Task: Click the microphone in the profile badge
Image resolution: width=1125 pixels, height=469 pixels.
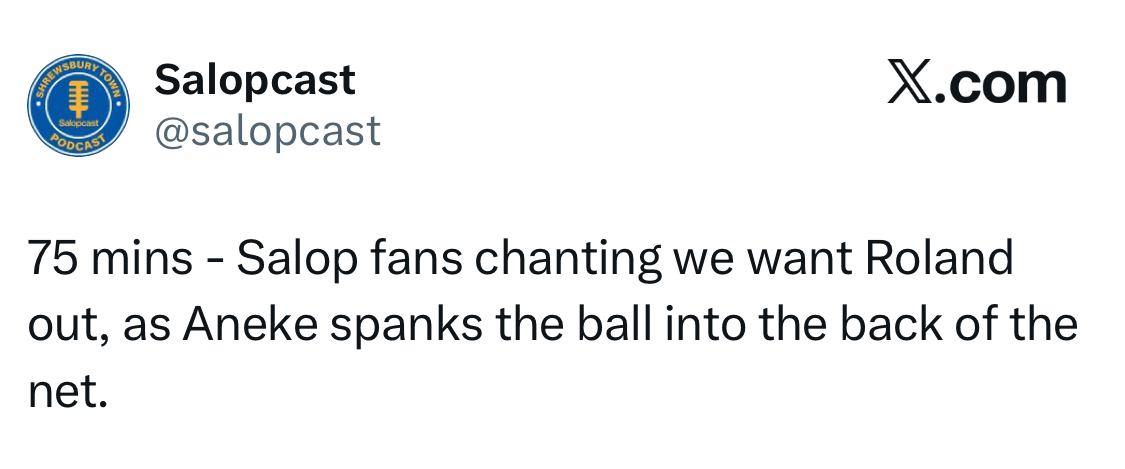Action: pos(77,98)
